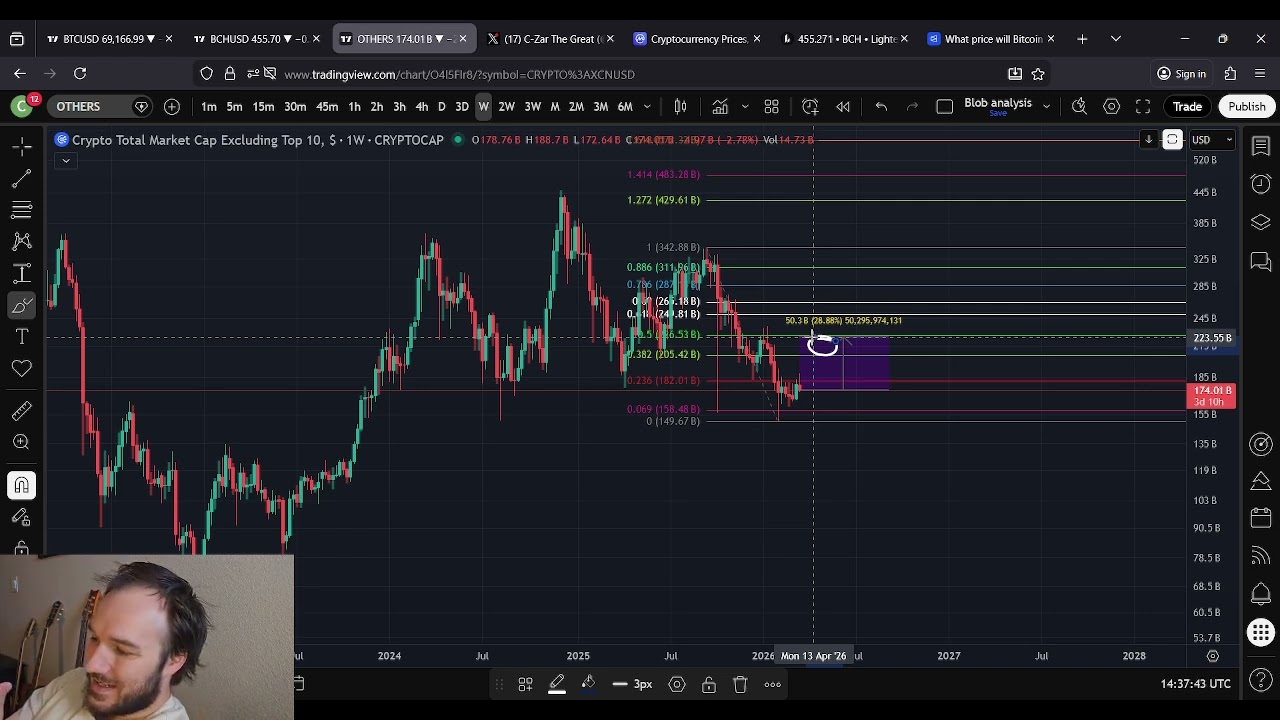Expand the indicators favorites arrow
The height and width of the screenshot is (720, 1280).
click(744, 106)
